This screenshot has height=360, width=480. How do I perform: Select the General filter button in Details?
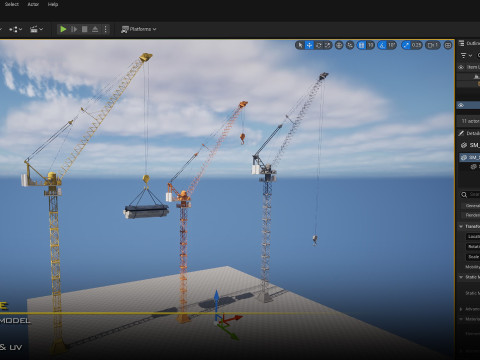click(472, 206)
